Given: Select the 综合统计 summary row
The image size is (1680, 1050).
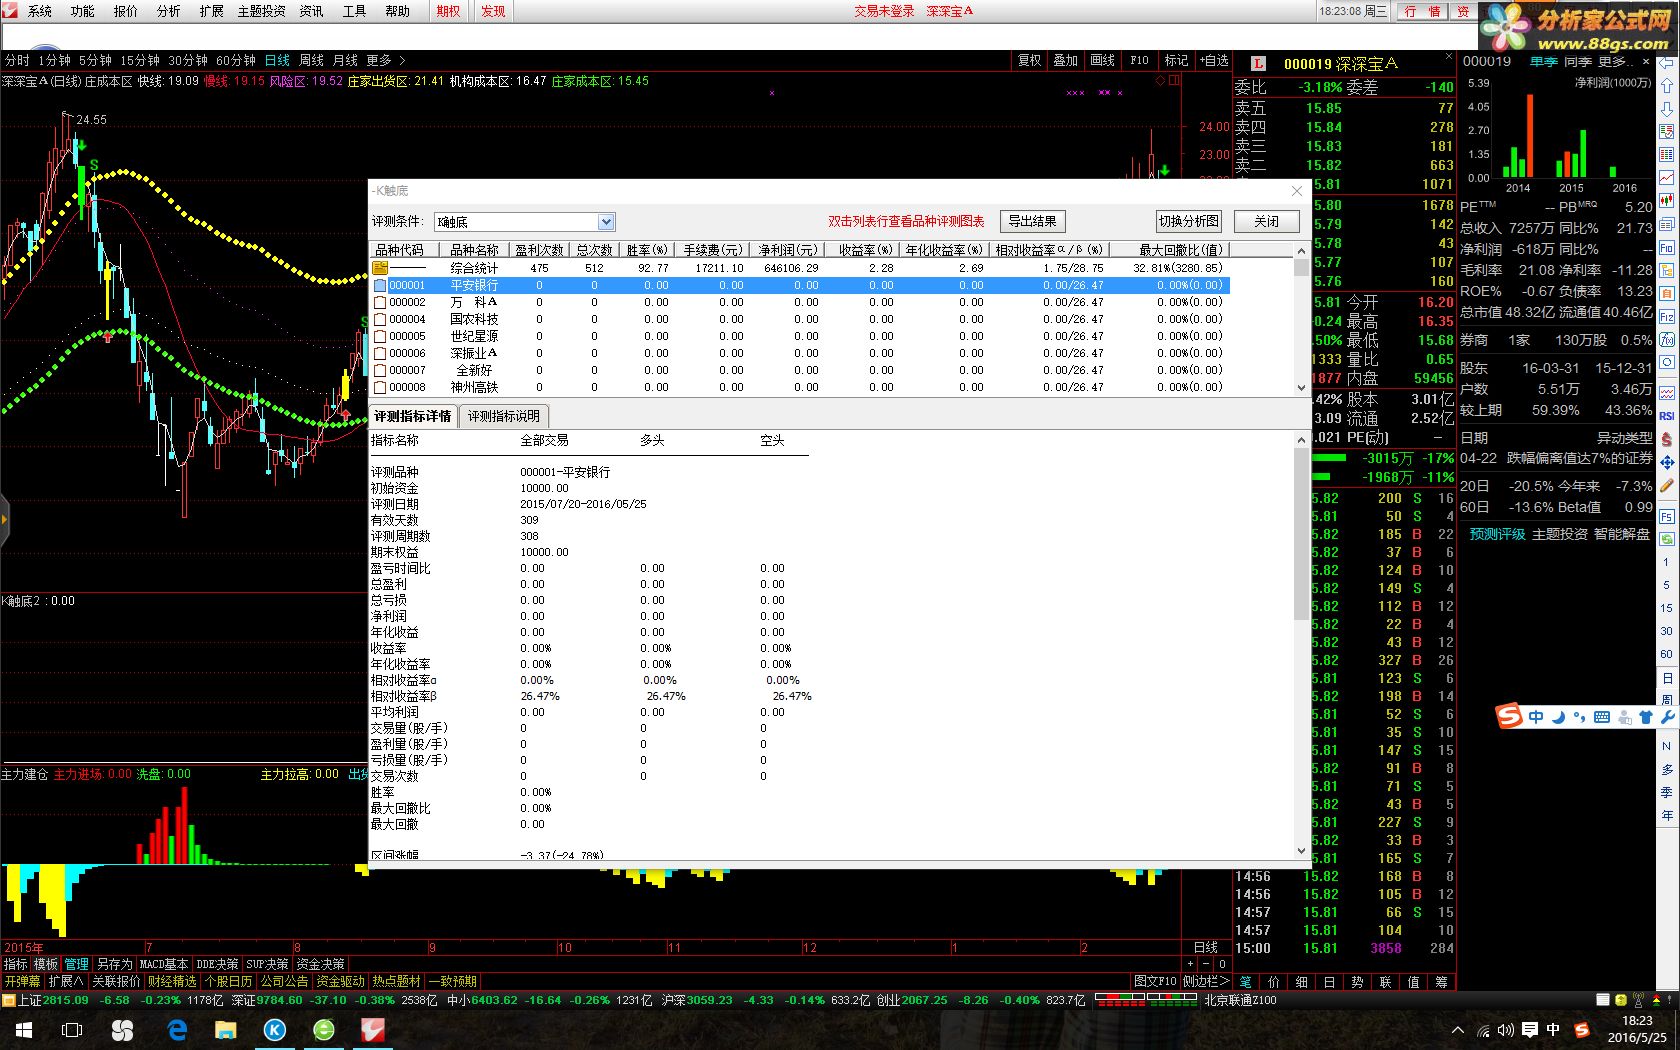Looking at the screenshot, I should click(800, 268).
